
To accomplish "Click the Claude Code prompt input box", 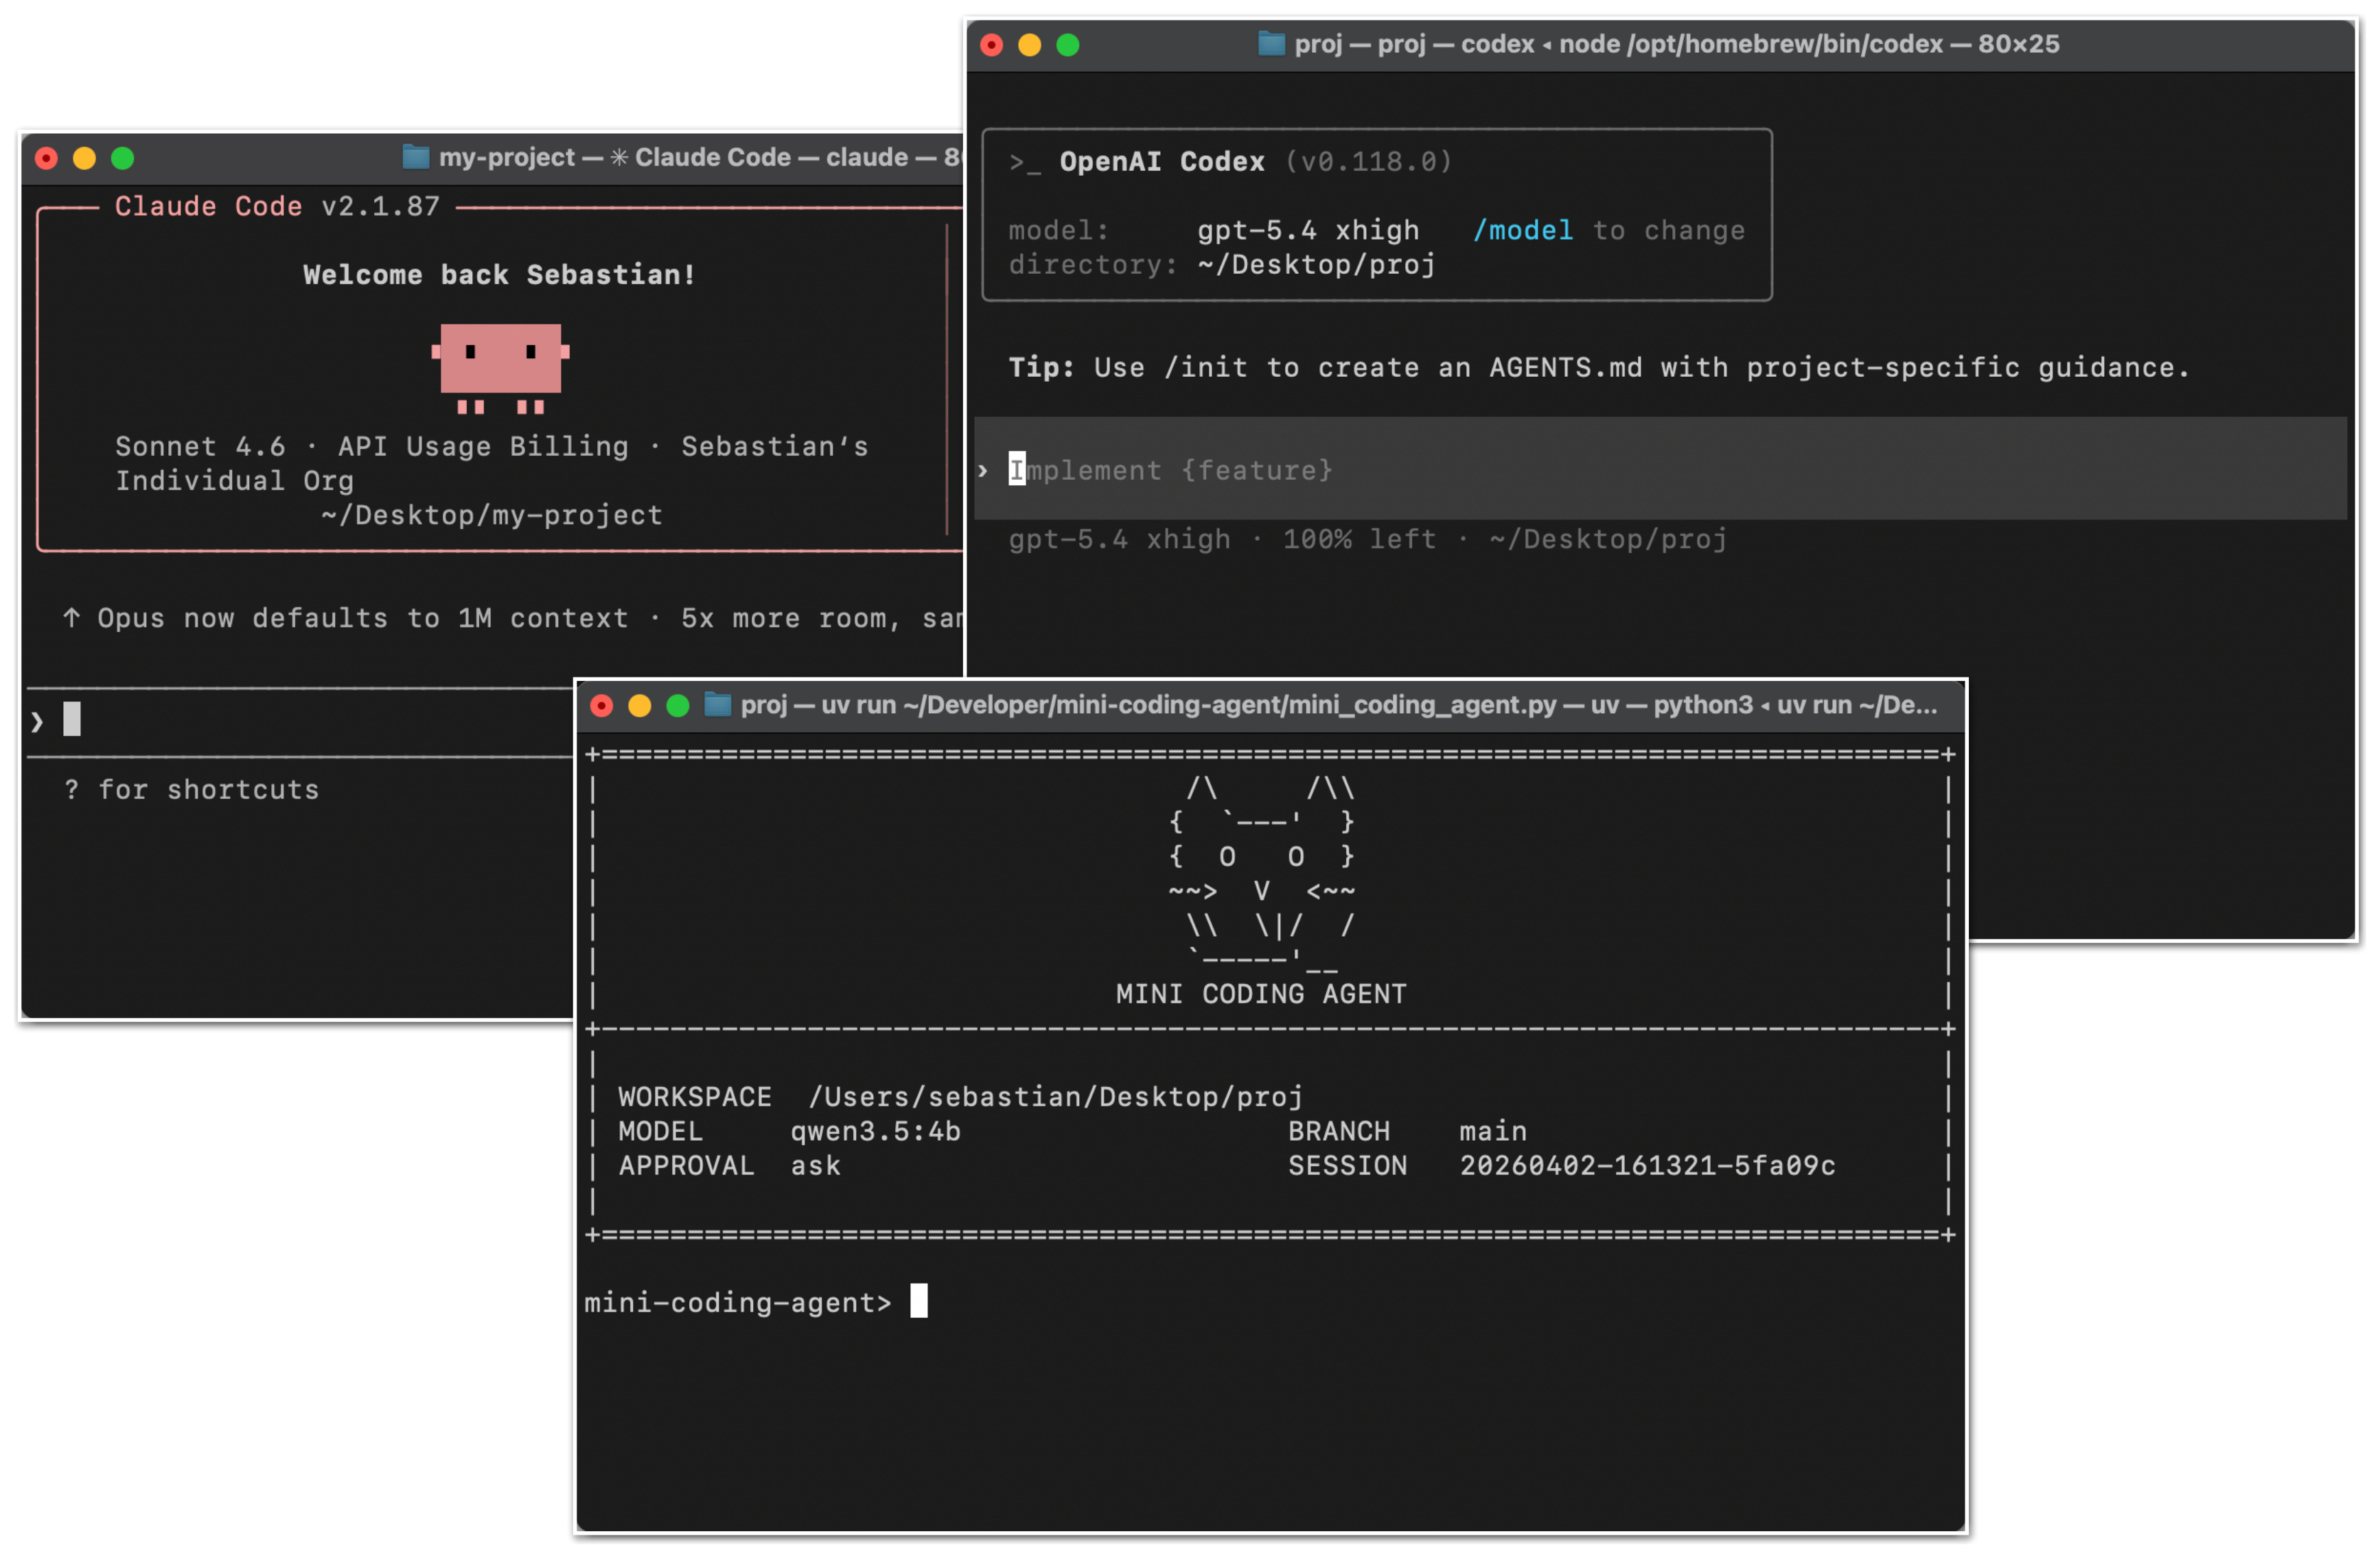I will (300, 720).
